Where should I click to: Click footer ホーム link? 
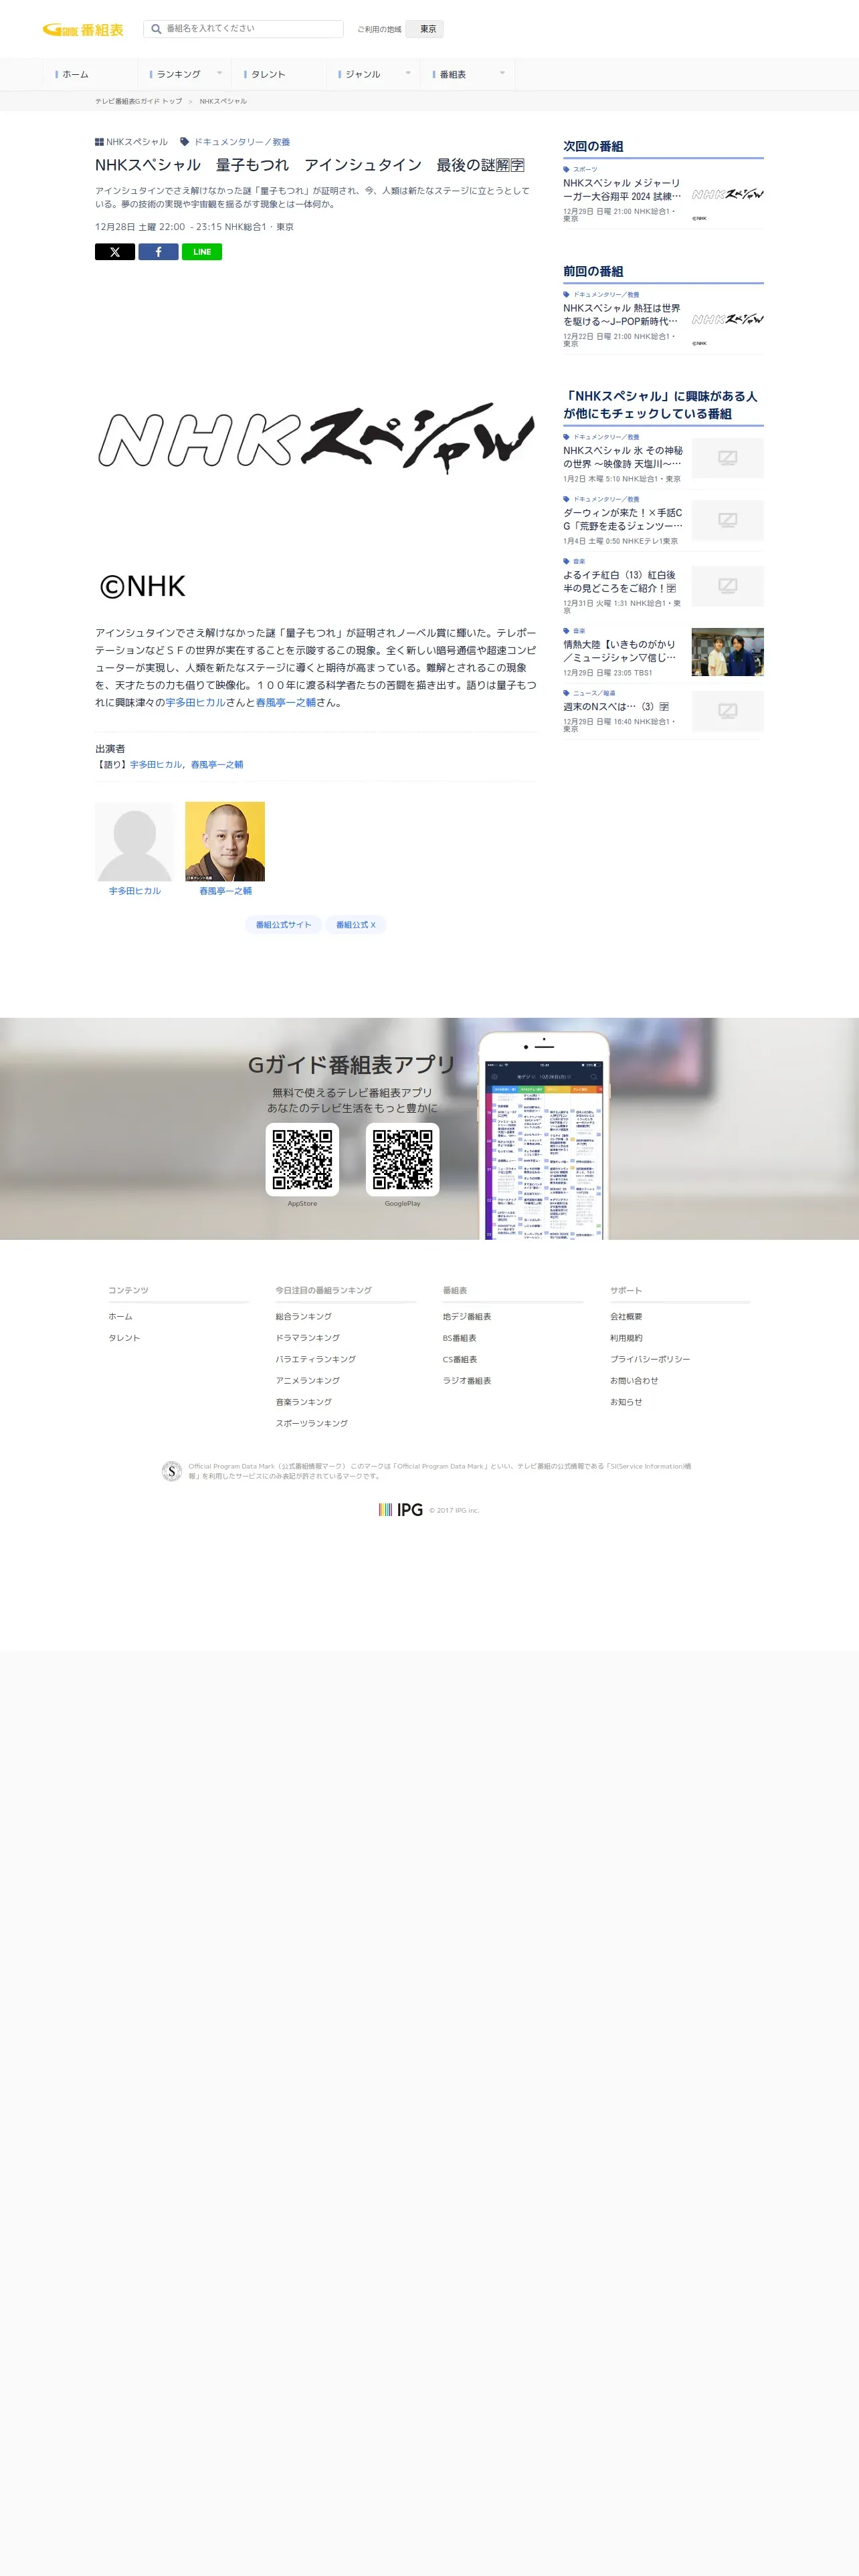pyautogui.click(x=120, y=1317)
